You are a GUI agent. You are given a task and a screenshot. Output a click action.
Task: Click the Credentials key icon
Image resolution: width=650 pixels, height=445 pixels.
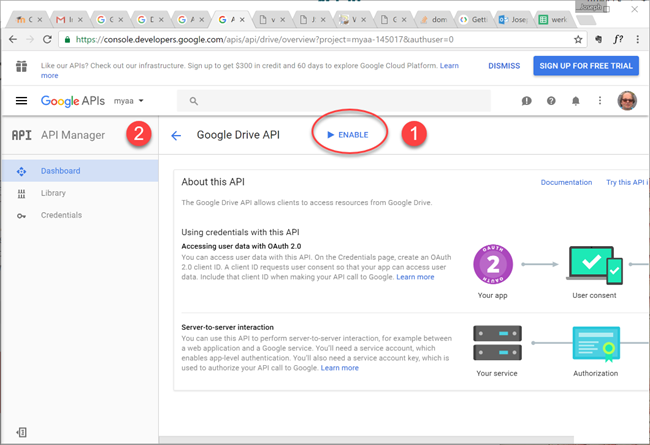tap(21, 216)
